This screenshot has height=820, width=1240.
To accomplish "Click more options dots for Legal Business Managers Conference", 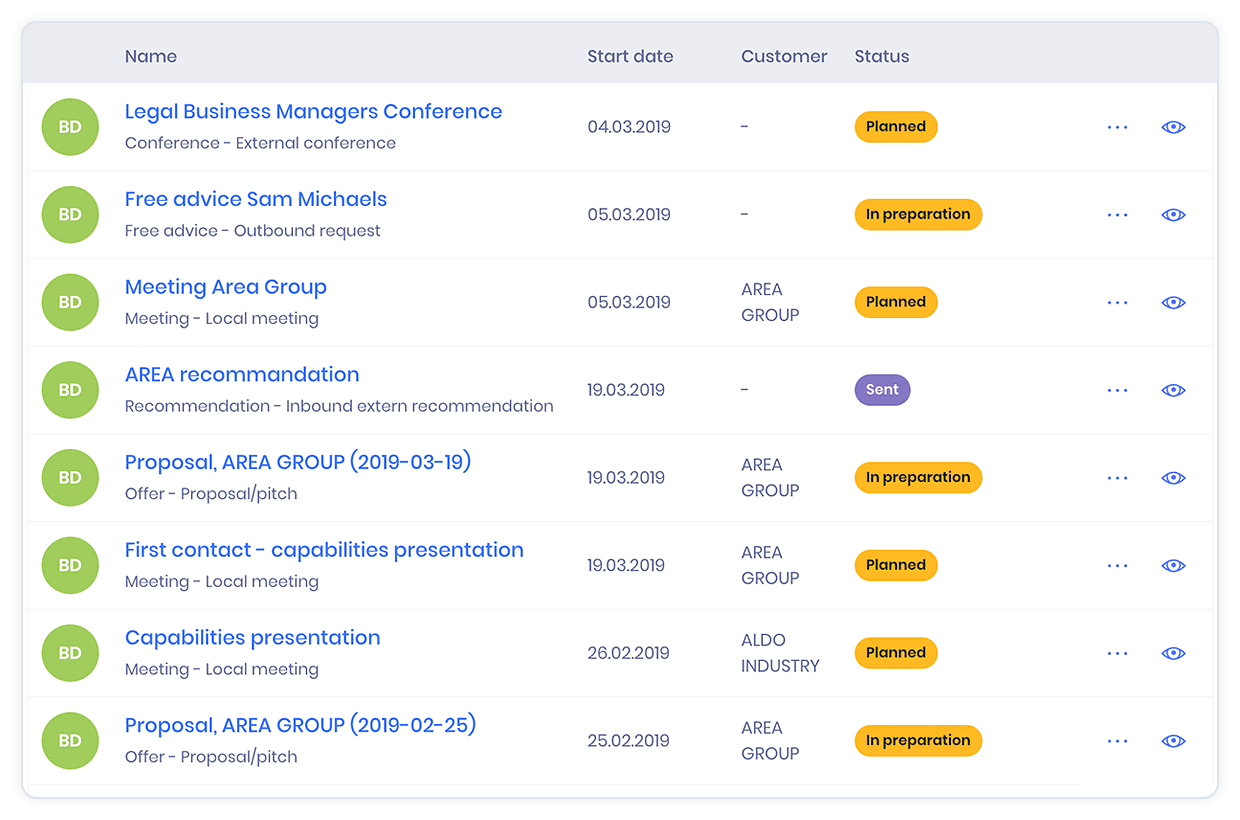I will click(x=1117, y=127).
